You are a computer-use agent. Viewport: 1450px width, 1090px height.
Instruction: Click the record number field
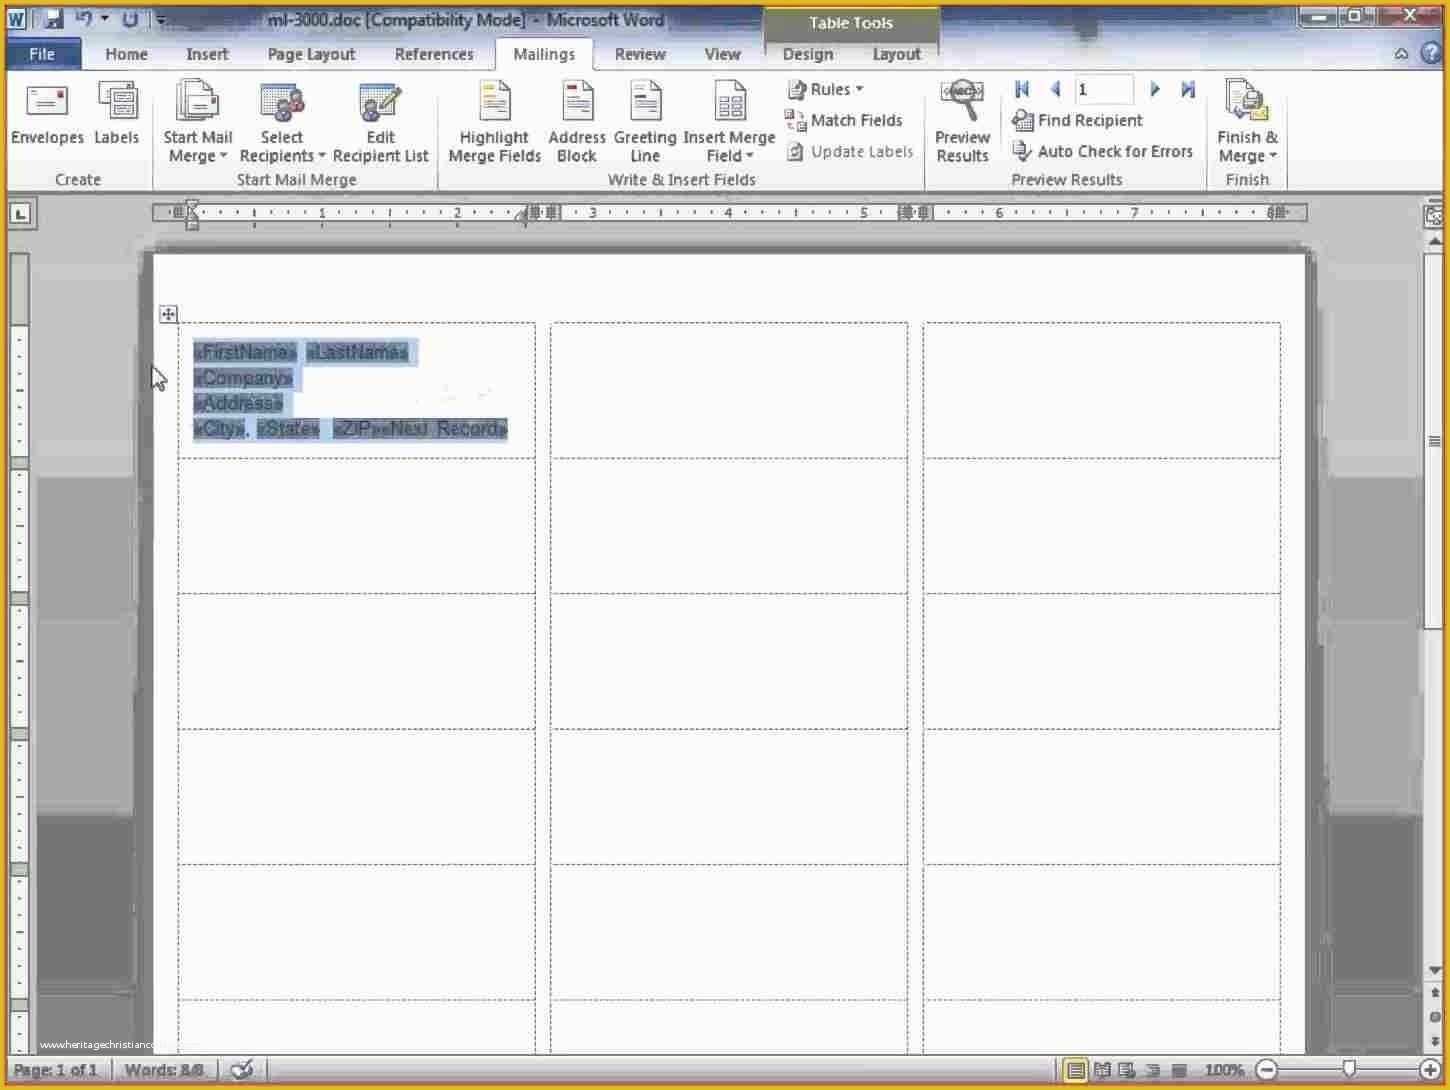1104,89
